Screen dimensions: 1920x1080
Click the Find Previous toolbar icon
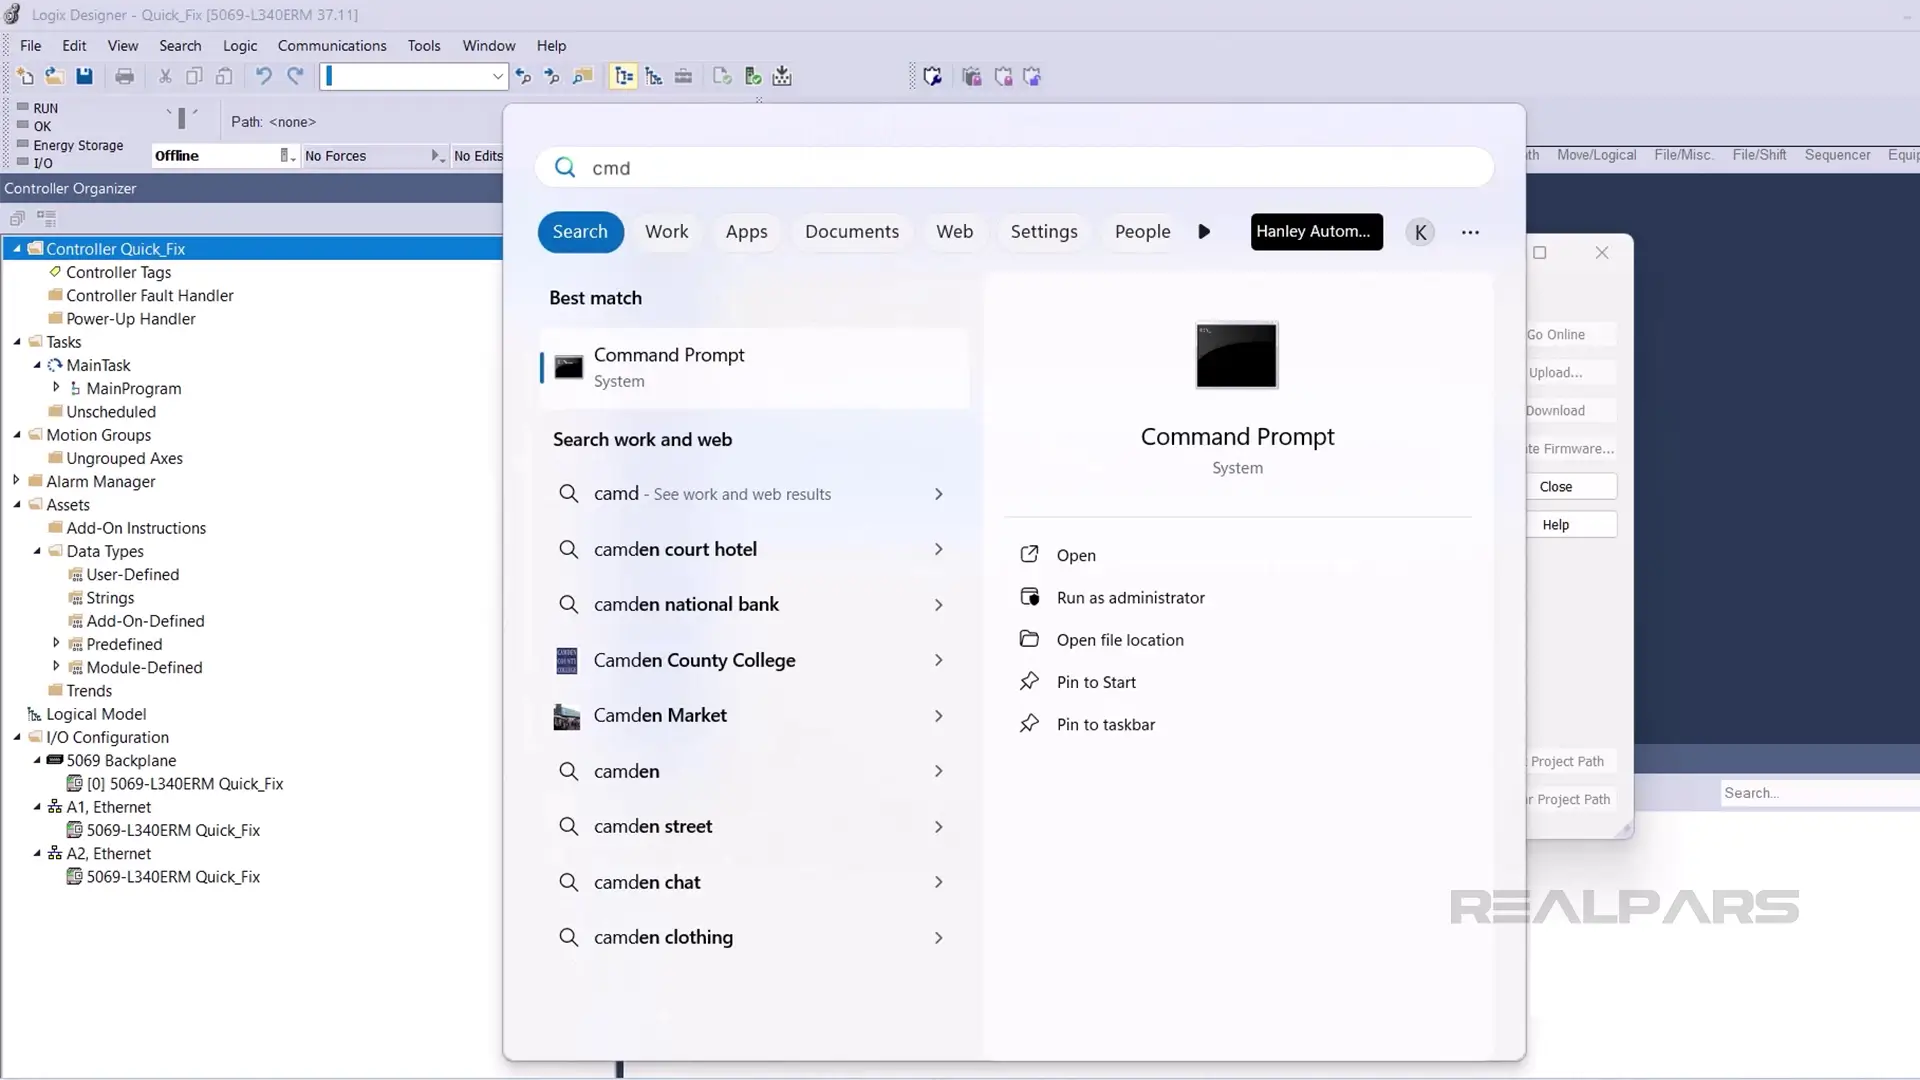[x=523, y=76]
